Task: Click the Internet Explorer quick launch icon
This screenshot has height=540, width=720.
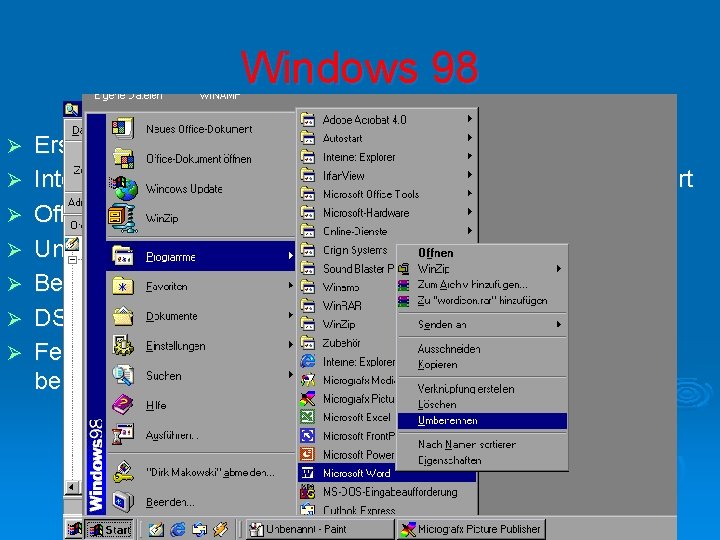Action: (178, 529)
